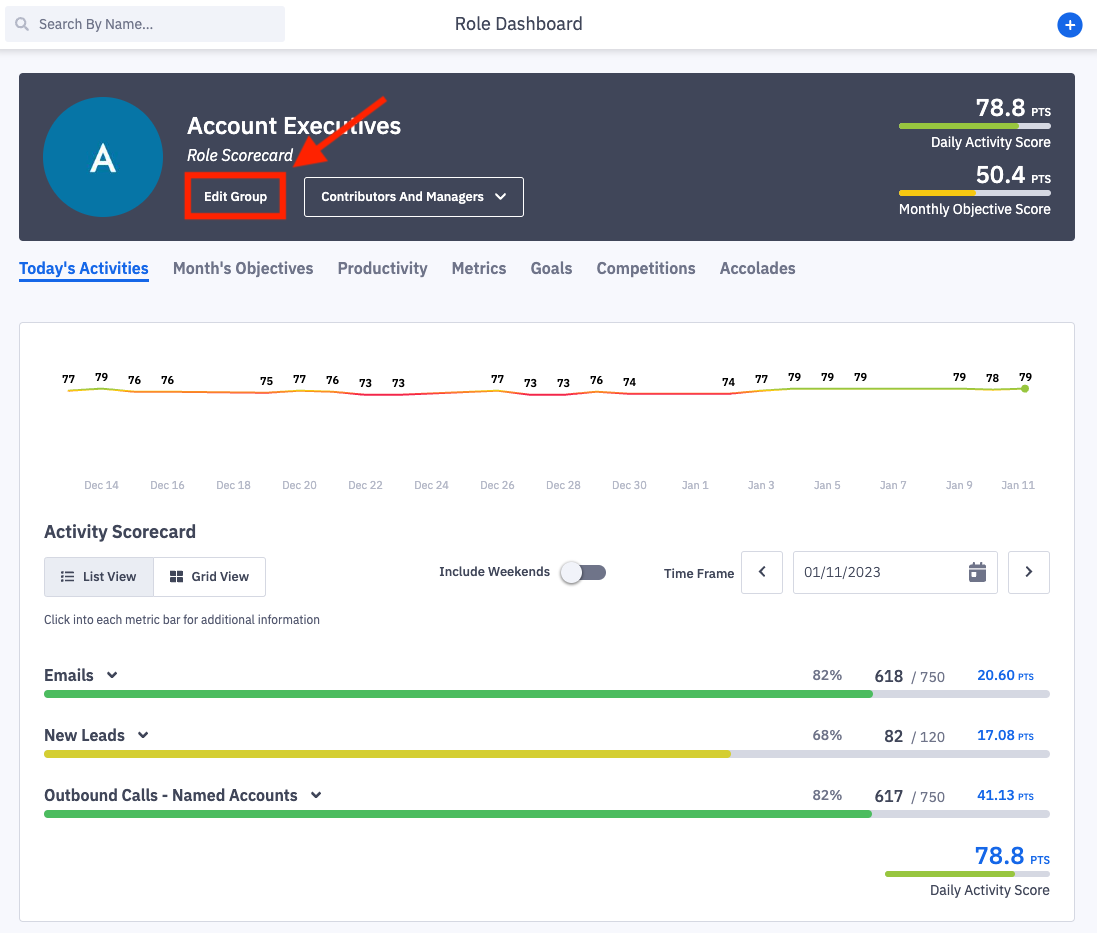Open the Month's Objectives tab

coord(243,268)
